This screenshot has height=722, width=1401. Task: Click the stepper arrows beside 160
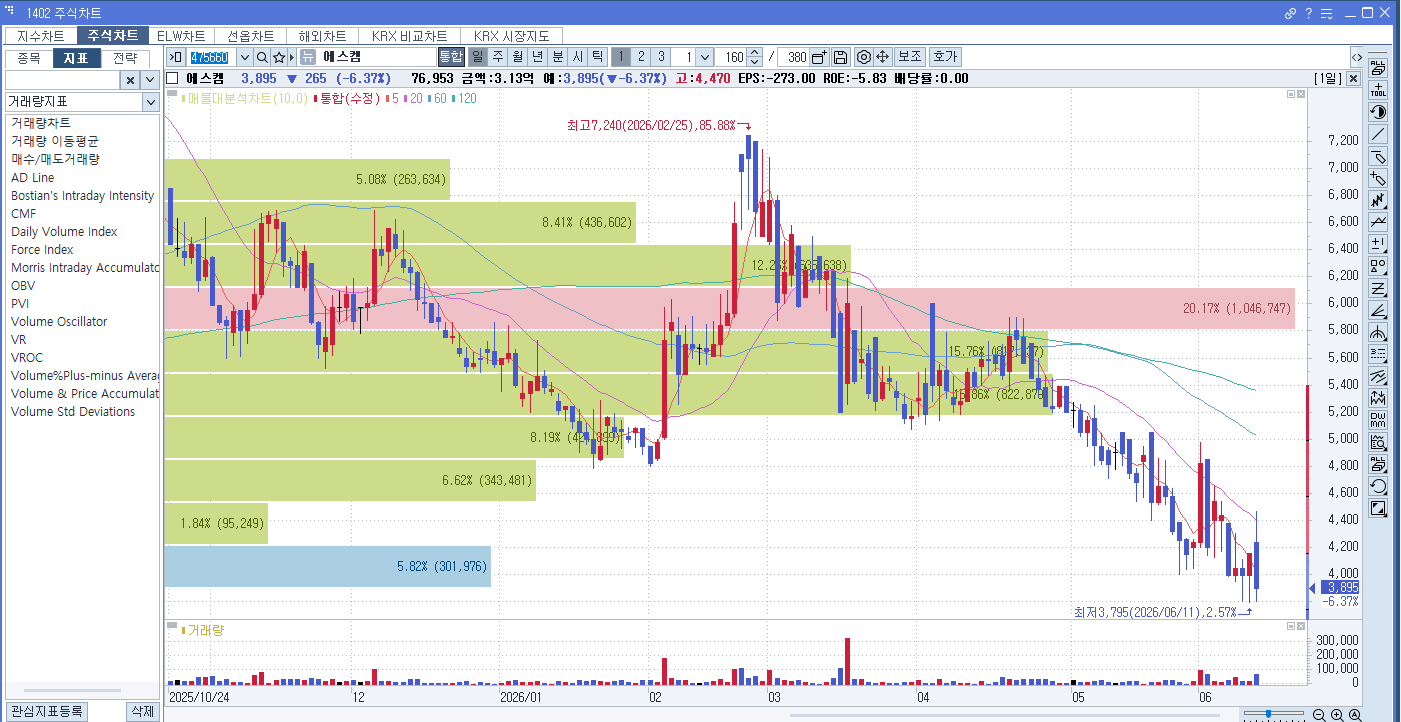click(x=755, y=57)
